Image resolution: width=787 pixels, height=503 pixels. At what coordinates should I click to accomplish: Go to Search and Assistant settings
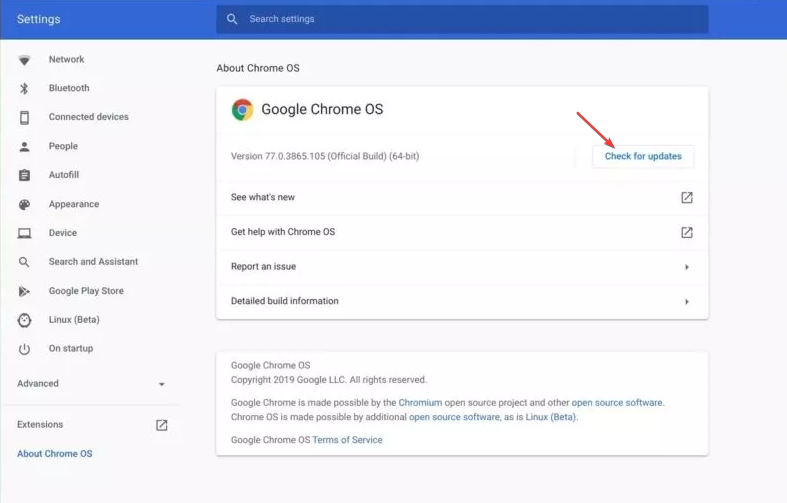[93, 262]
